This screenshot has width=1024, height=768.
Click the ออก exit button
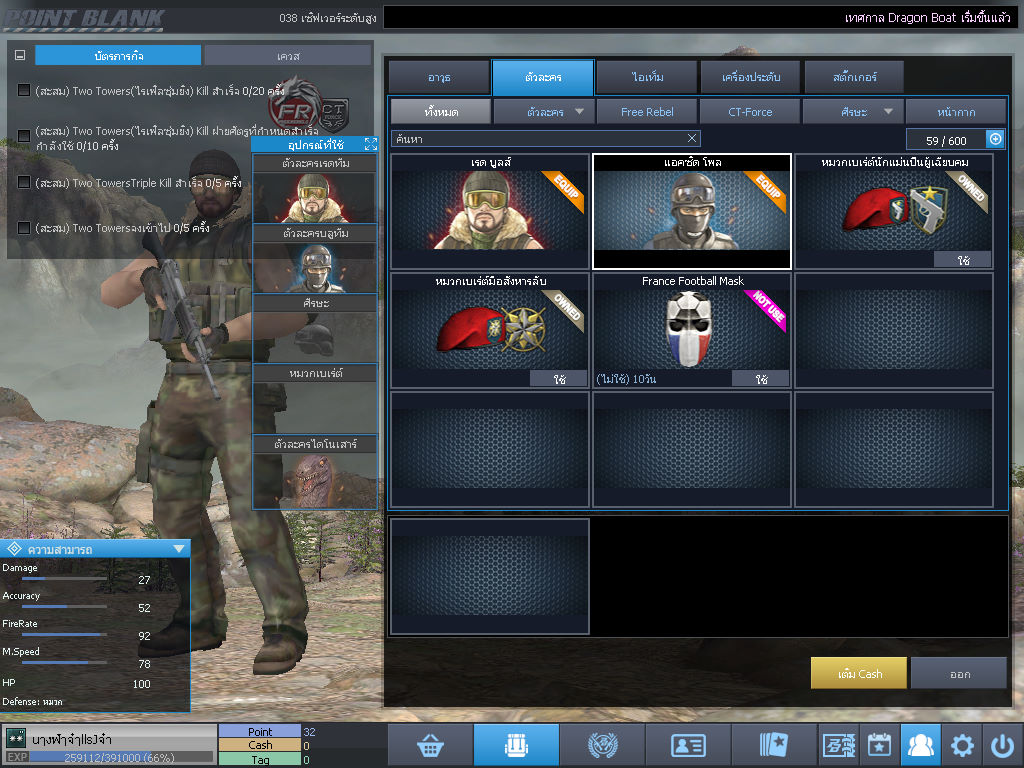(959, 673)
